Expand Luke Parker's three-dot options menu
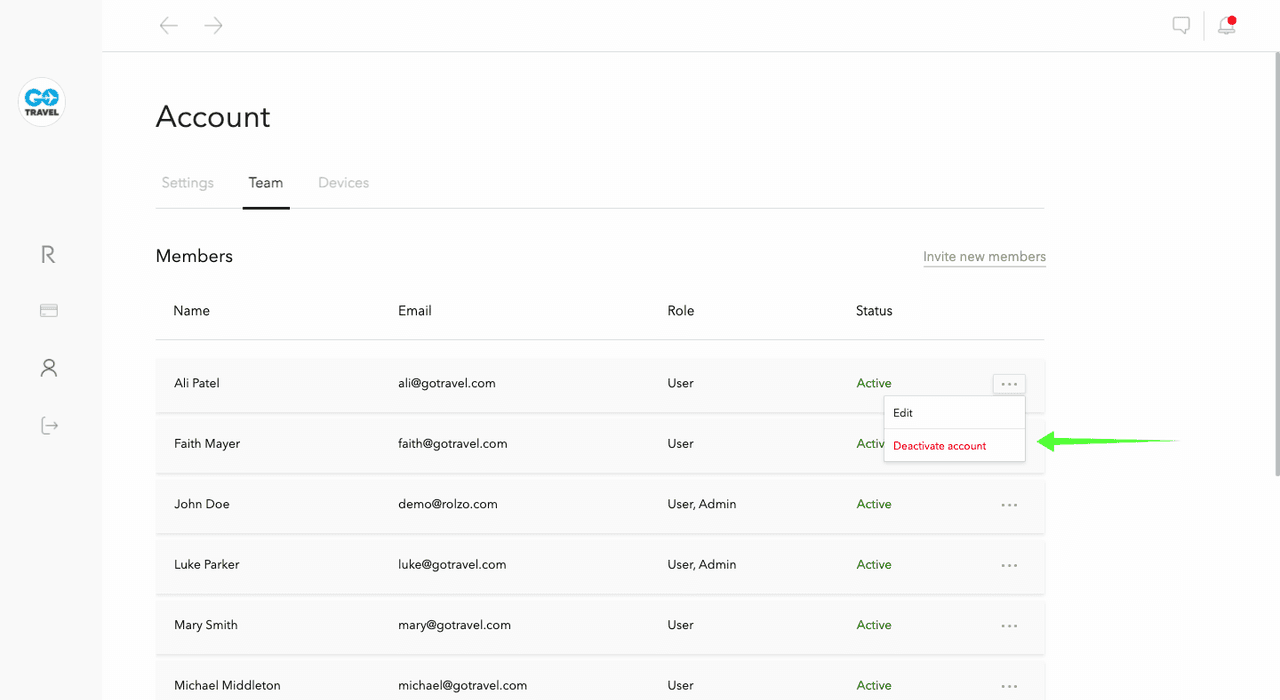The height and width of the screenshot is (700, 1280). click(1009, 565)
